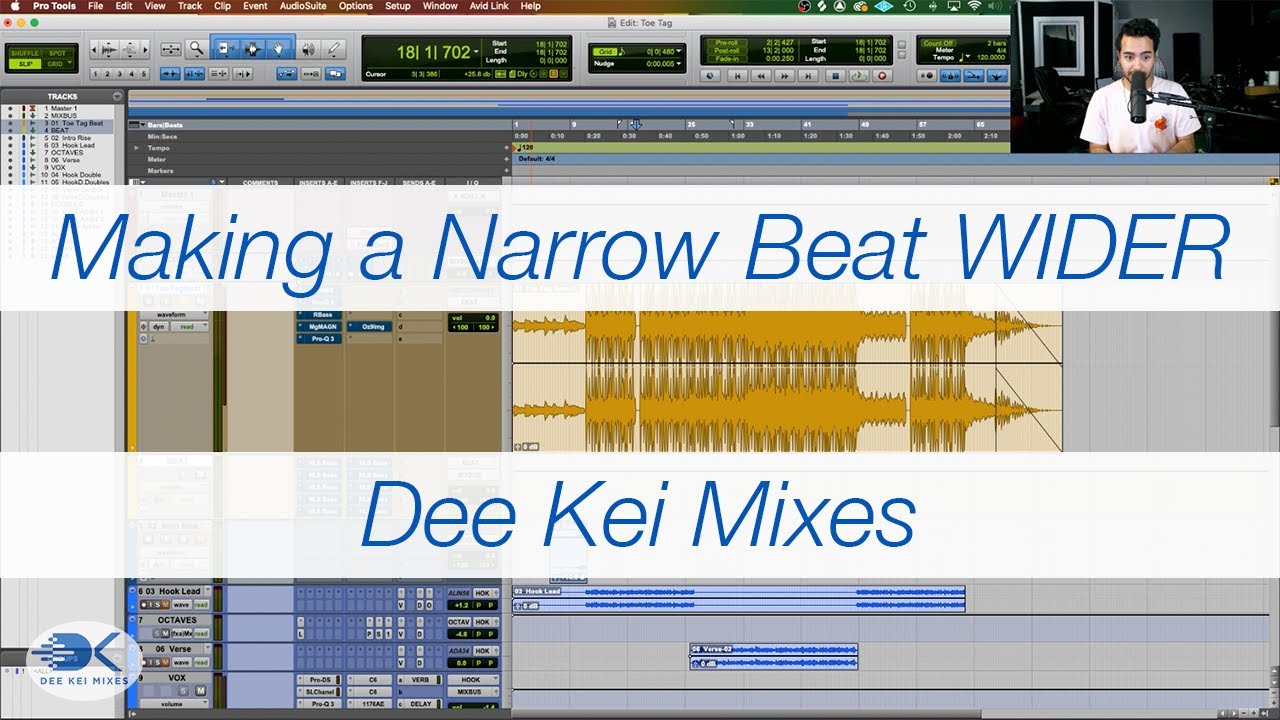Select the Scrubber speaker tool

[x=309, y=48]
